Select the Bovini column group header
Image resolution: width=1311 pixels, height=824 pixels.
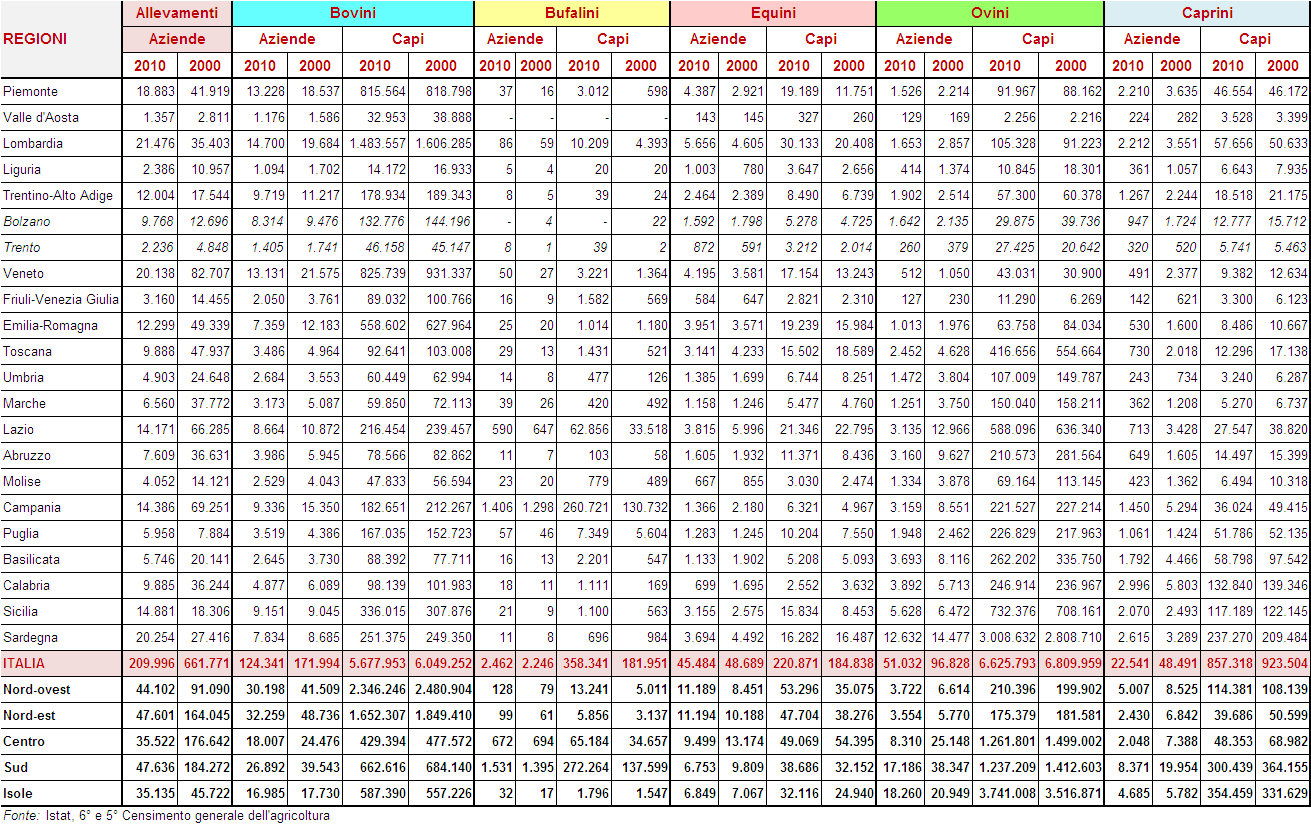pos(352,13)
